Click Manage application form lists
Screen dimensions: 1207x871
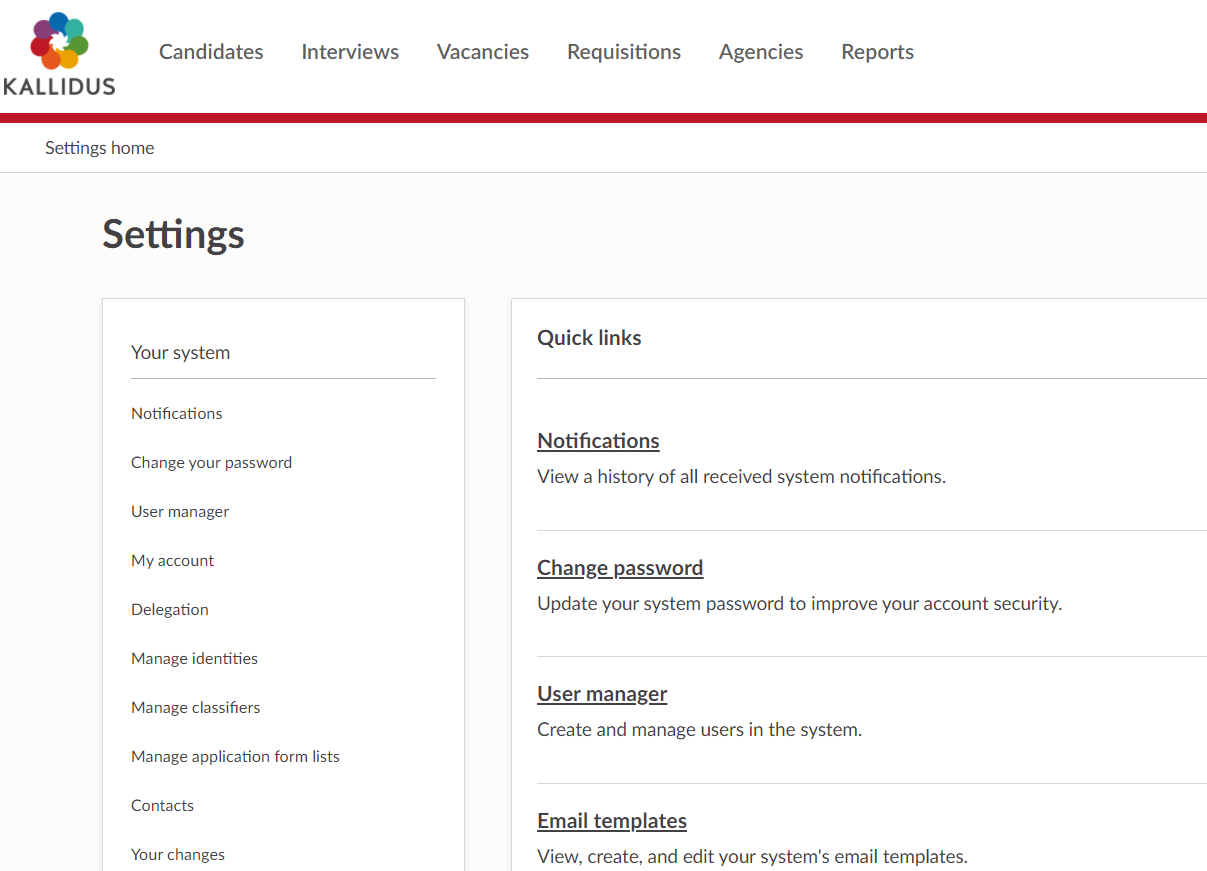235,757
